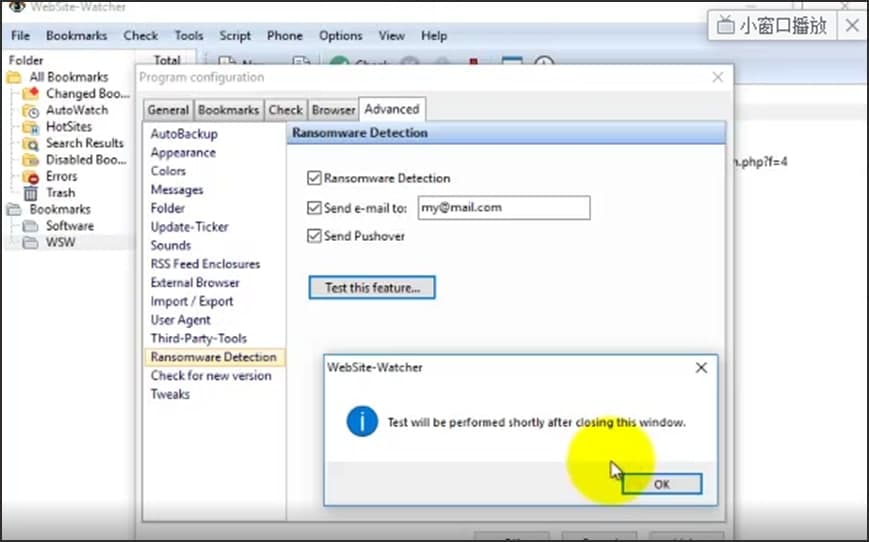The height and width of the screenshot is (542, 869).
Task: Open the Tools menu
Action: pos(189,35)
